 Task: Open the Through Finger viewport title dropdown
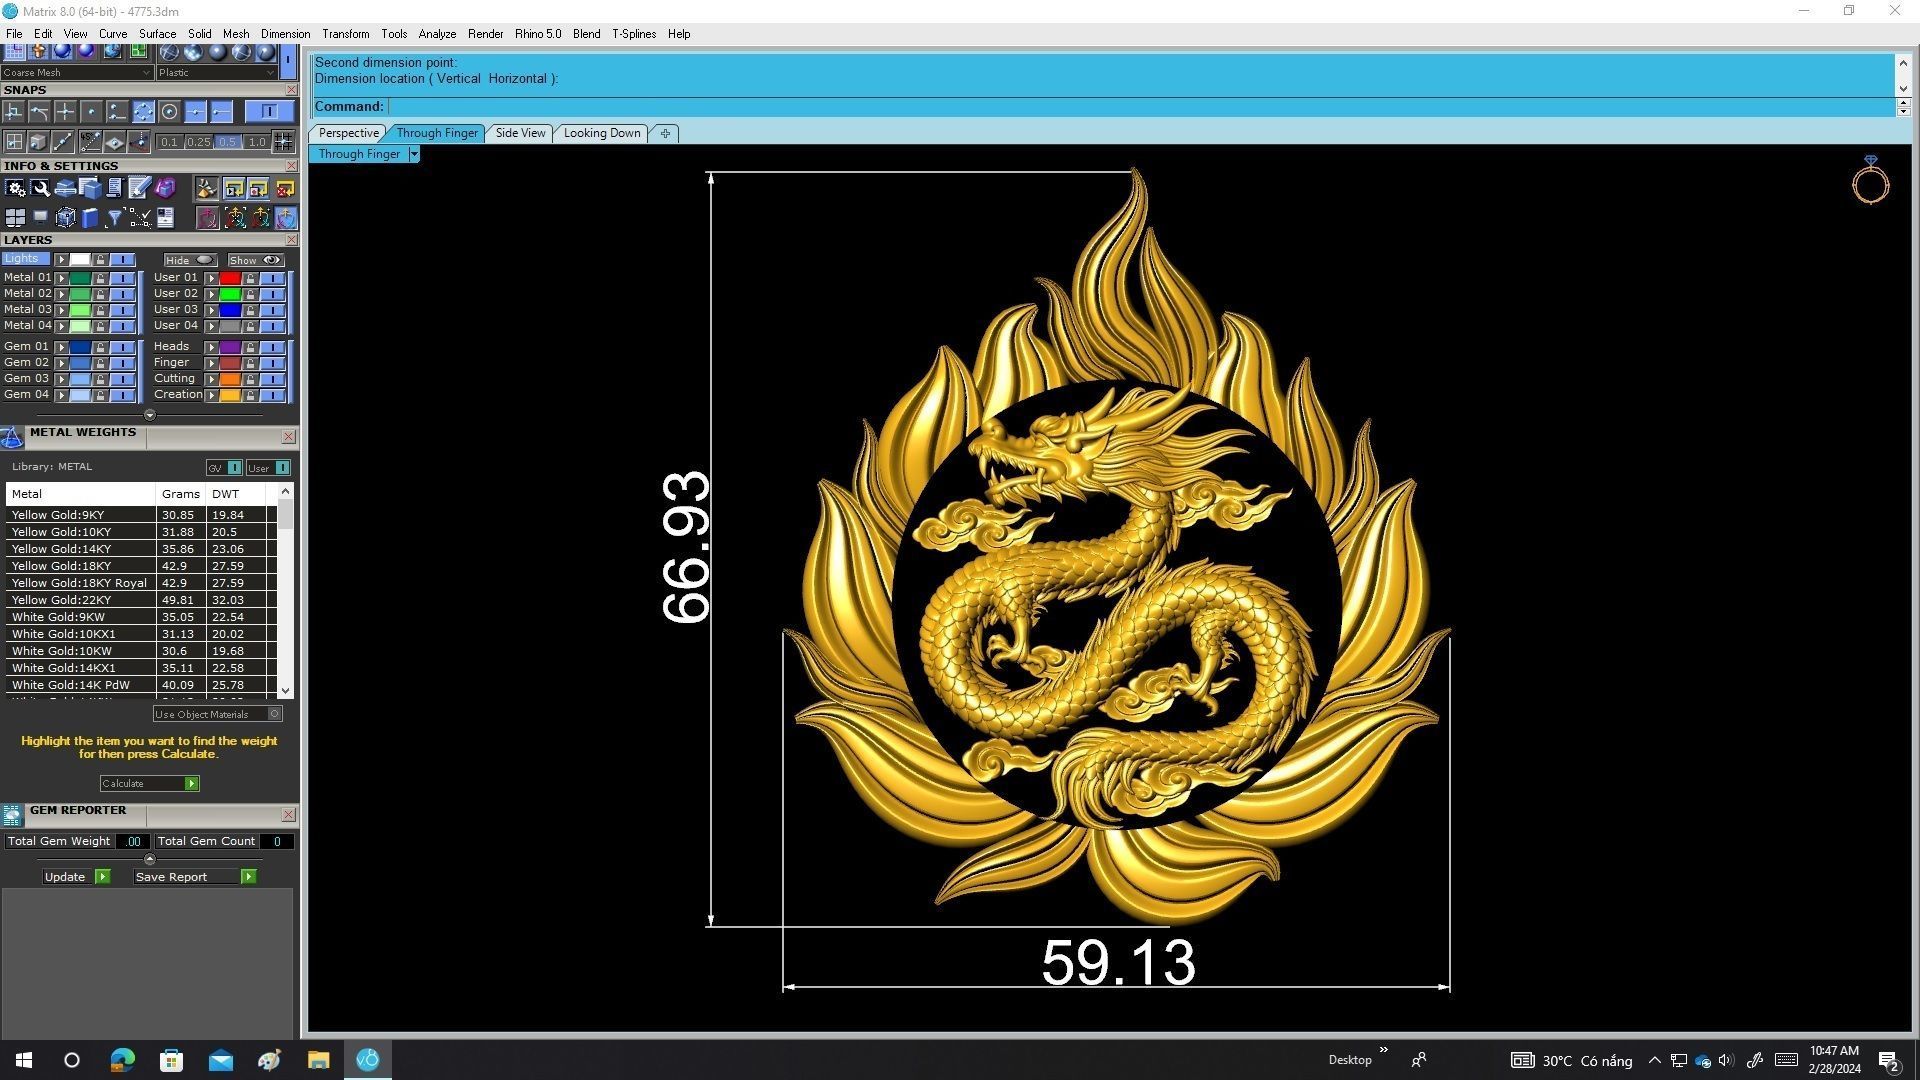(414, 154)
